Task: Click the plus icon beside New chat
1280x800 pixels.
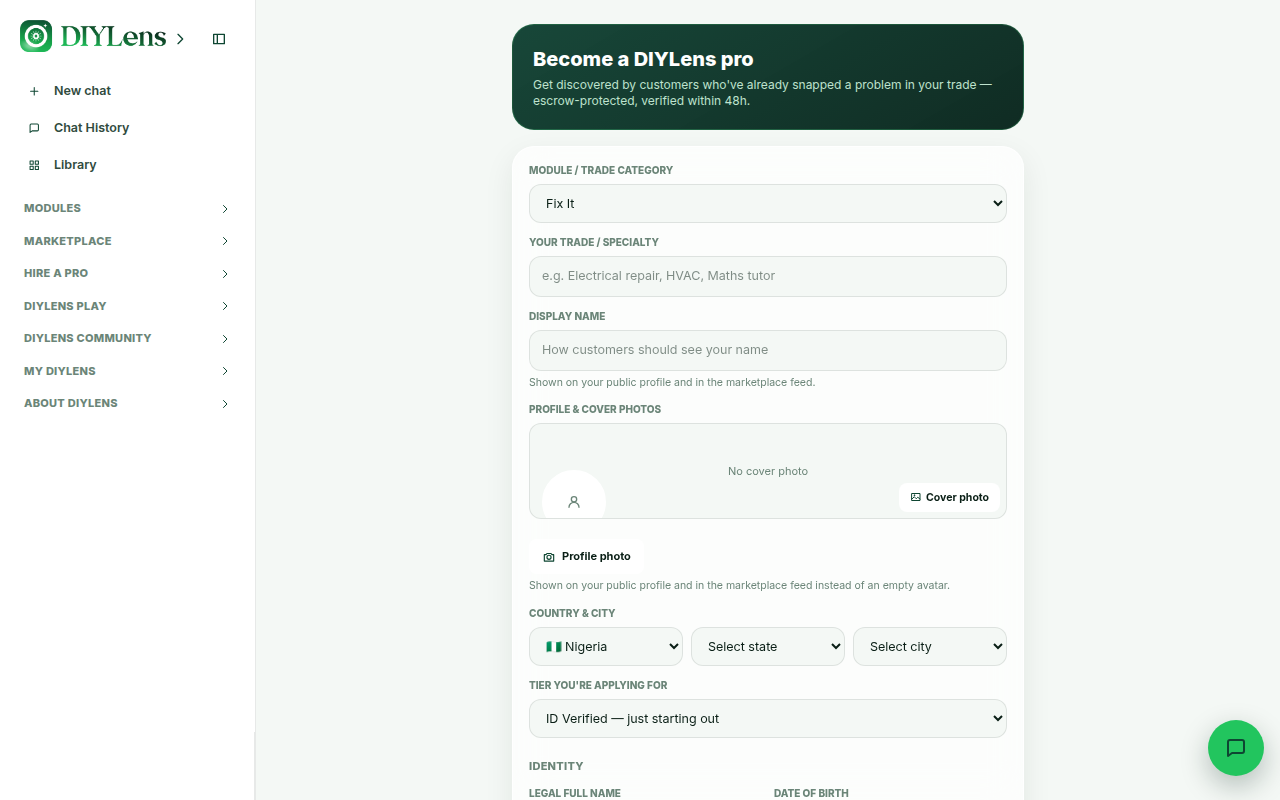Action: pyautogui.click(x=34, y=91)
